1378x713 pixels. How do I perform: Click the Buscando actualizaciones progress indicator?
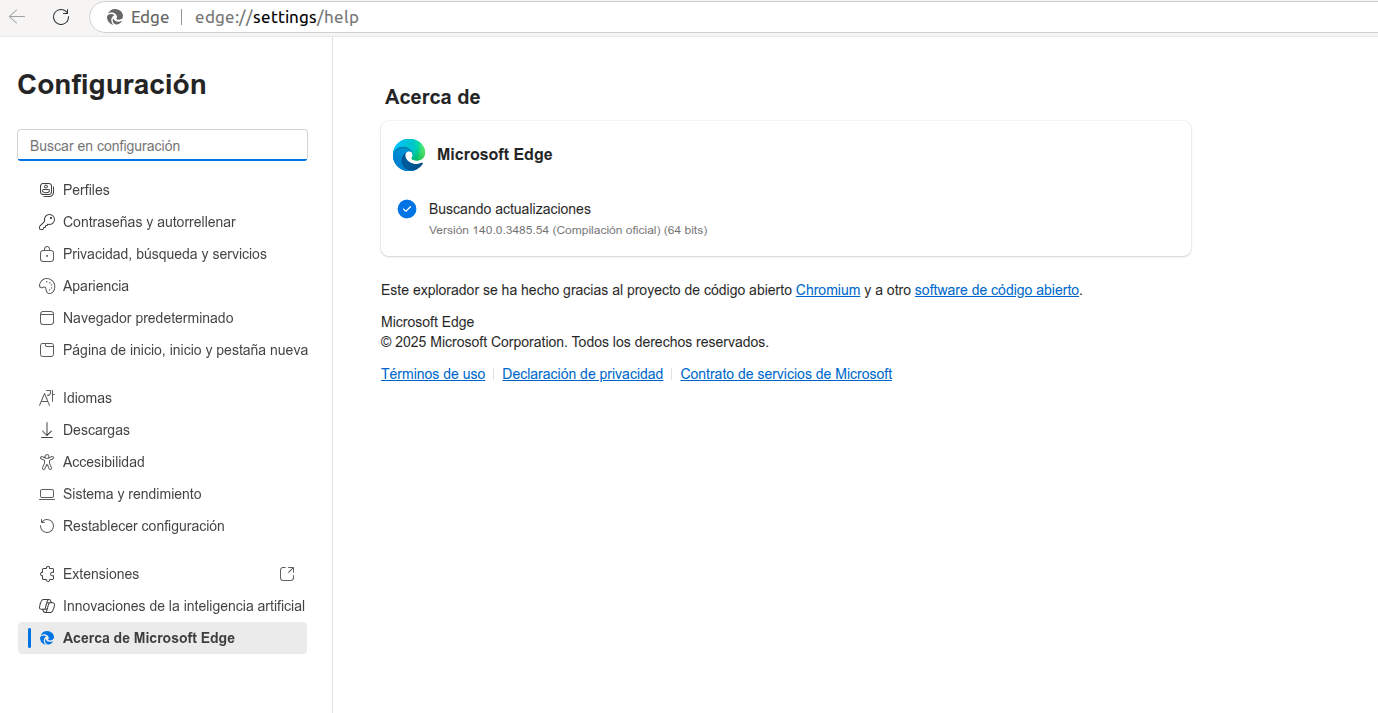[x=407, y=209]
